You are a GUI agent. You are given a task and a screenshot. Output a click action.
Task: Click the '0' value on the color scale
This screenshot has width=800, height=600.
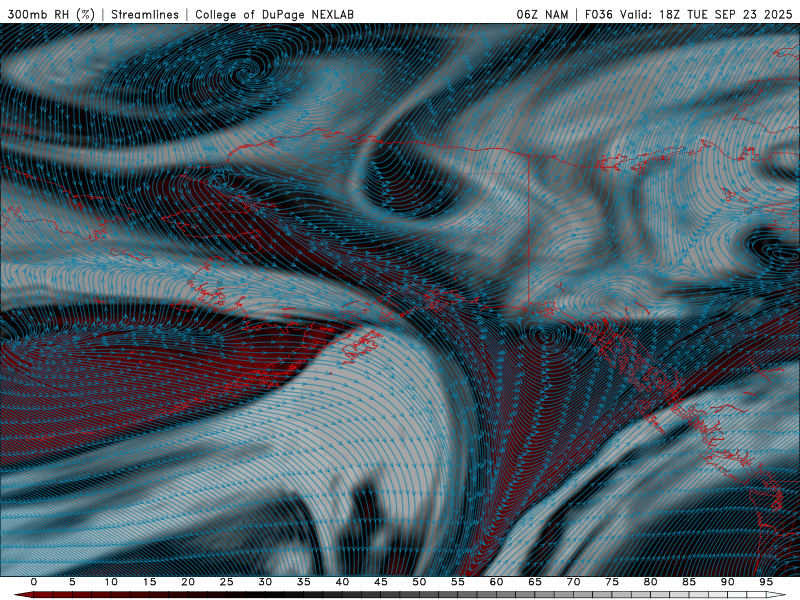34,582
